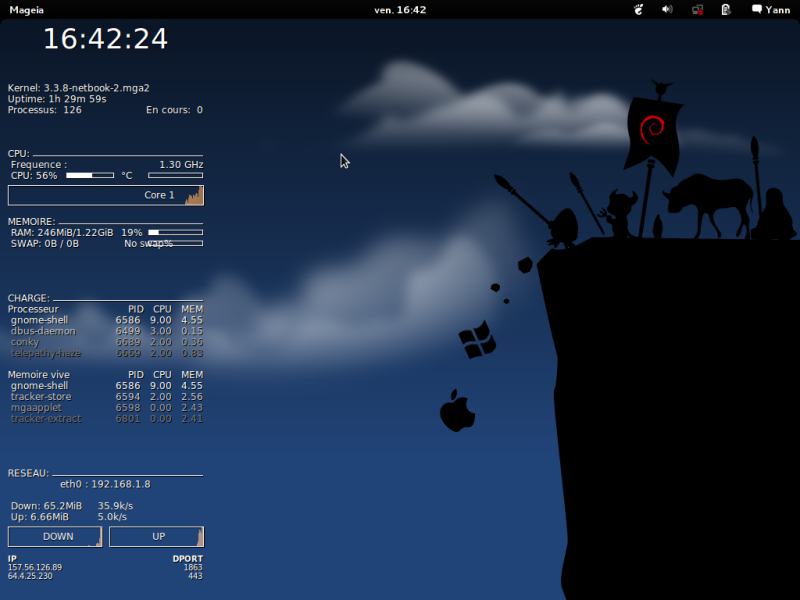800x600 pixels.
Task: Click the chat bubble icon beside Yann
Action: (757, 9)
